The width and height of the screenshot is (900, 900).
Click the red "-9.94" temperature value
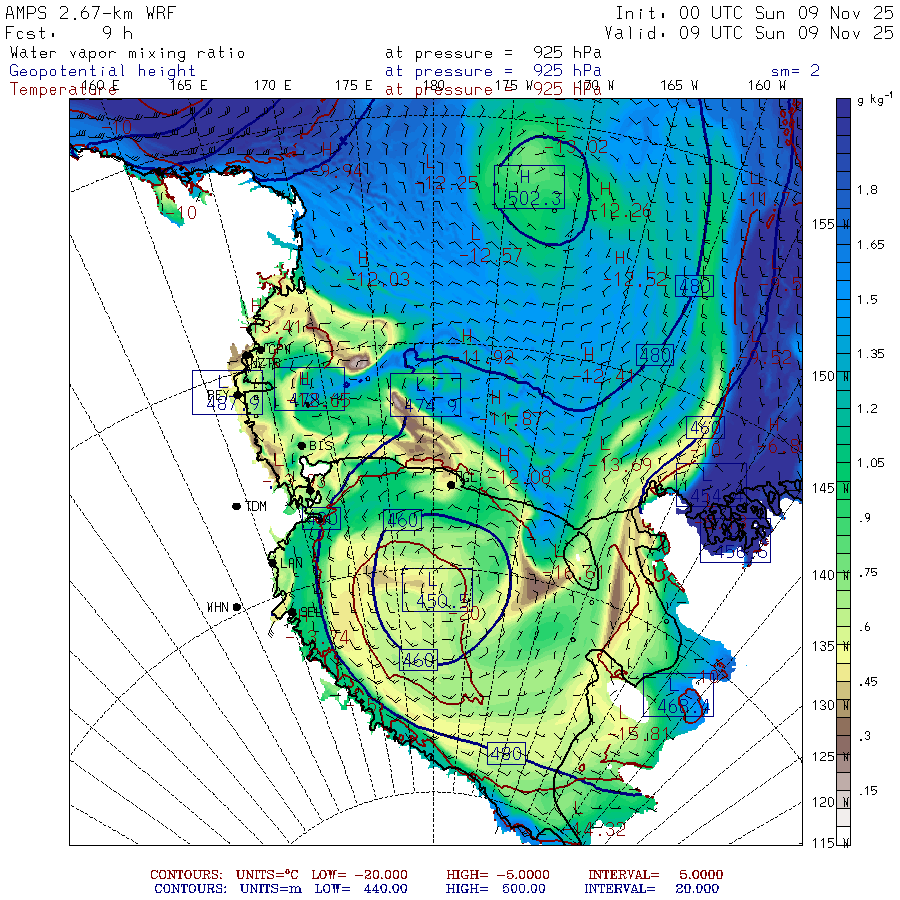[x=338, y=170]
